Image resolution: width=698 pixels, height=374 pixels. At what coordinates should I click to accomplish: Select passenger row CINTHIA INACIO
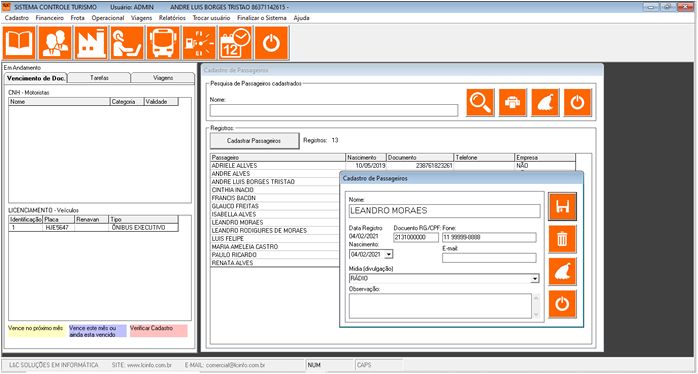coord(275,190)
